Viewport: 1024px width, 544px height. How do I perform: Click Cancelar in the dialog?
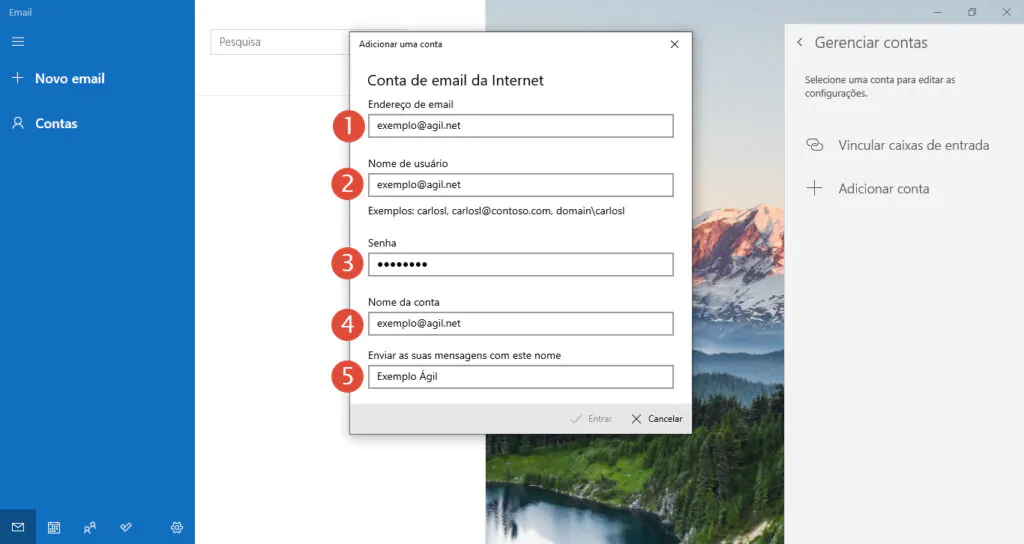tap(657, 419)
